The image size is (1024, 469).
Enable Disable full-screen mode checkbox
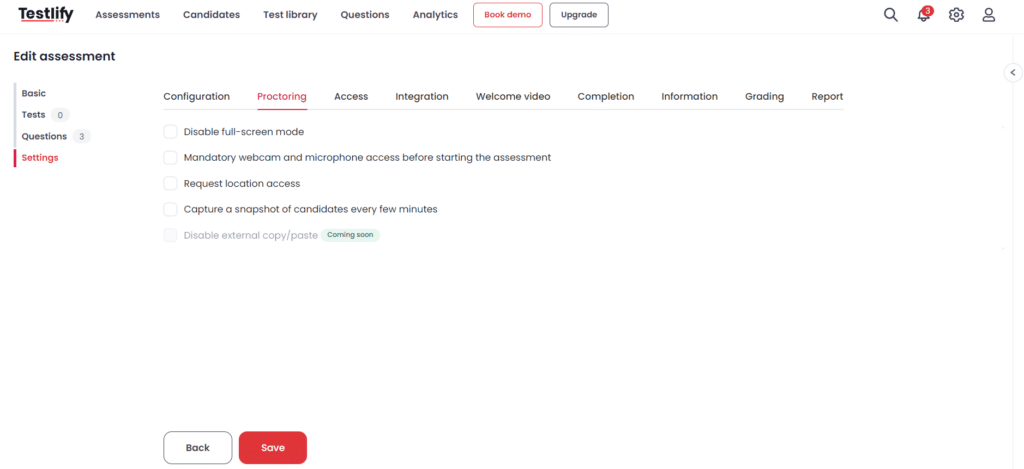coord(170,132)
